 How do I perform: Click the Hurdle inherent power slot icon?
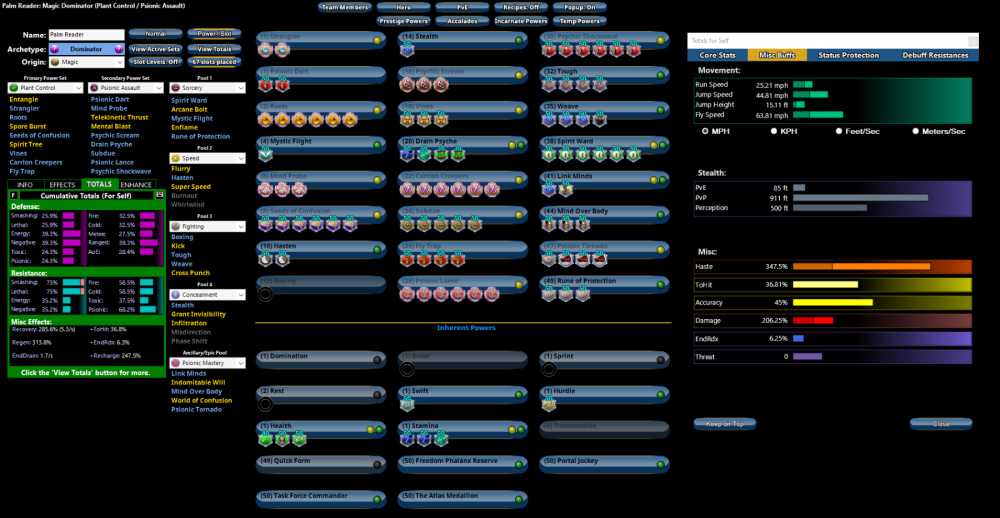[x=550, y=404]
